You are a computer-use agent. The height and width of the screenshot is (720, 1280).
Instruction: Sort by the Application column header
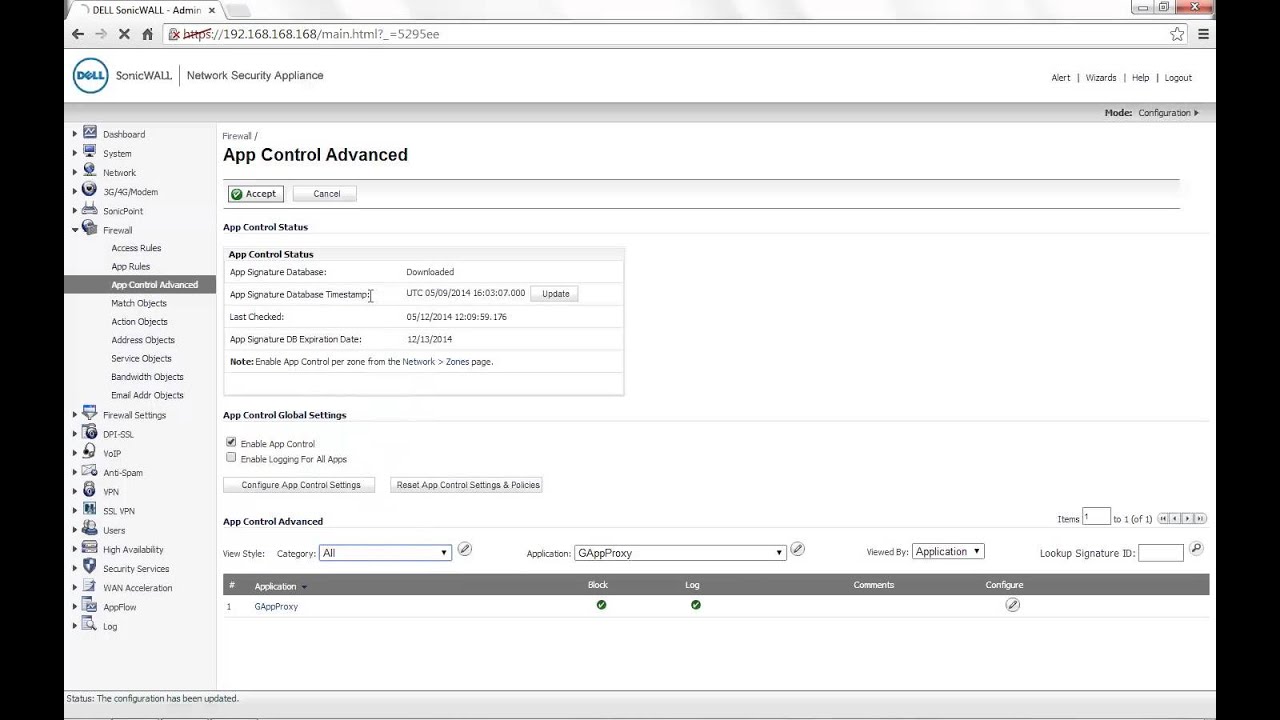(275, 586)
